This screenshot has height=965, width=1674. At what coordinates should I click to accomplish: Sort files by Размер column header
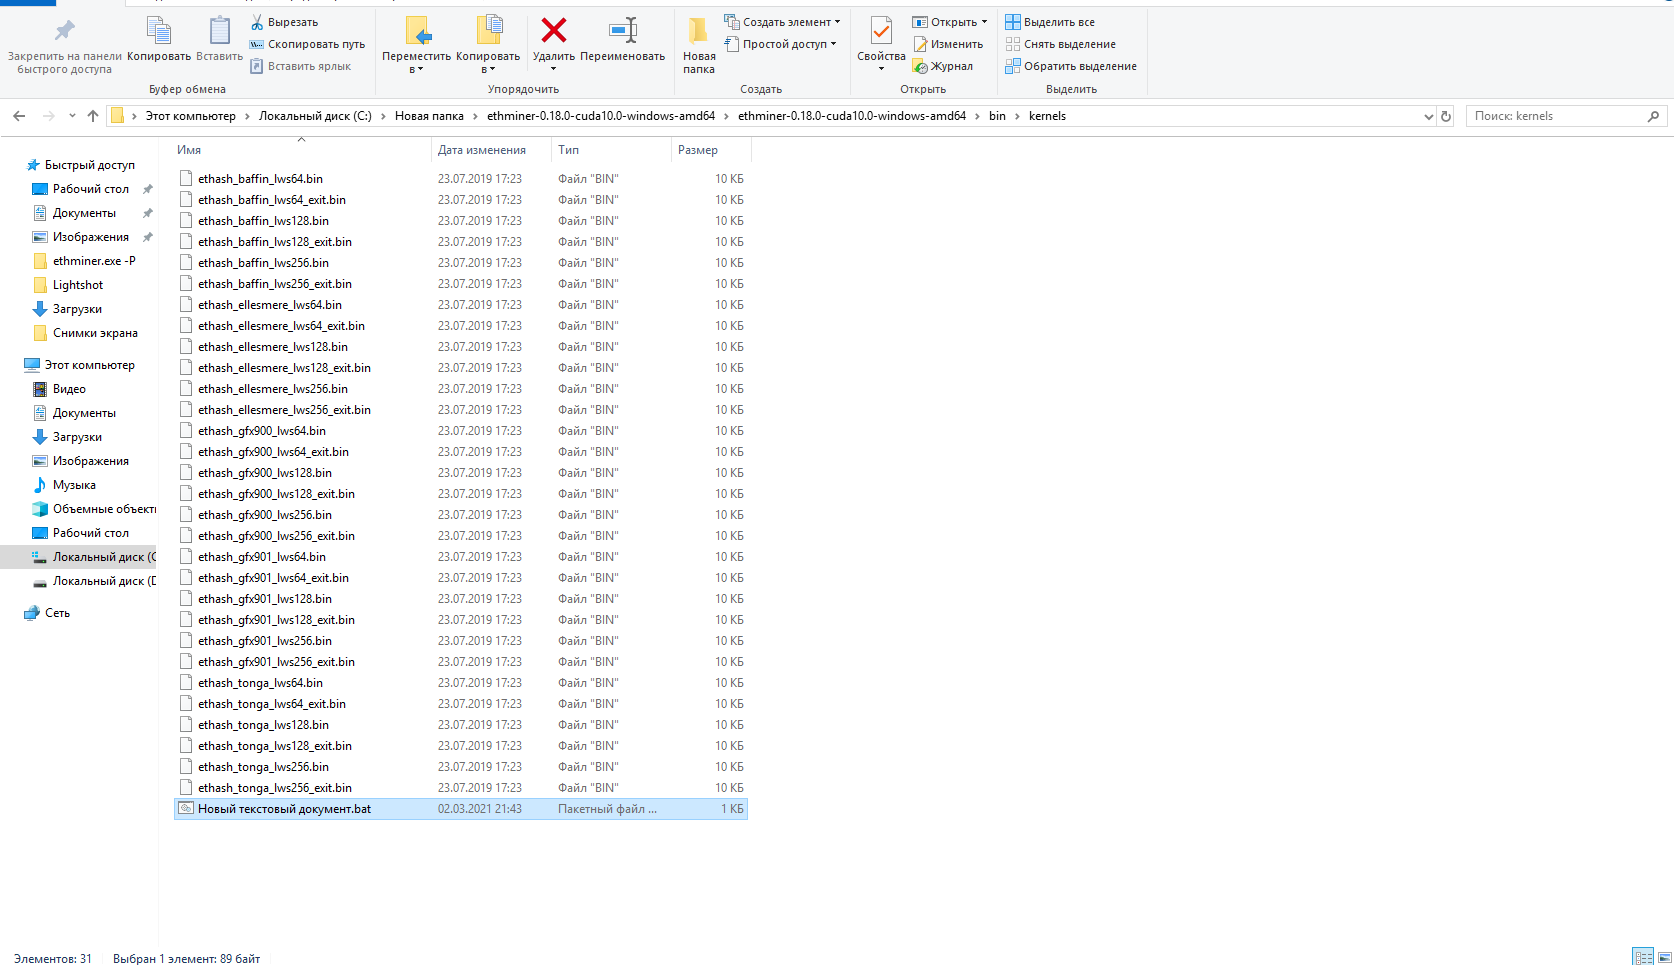pyautogui.click(x=698, y=150)
